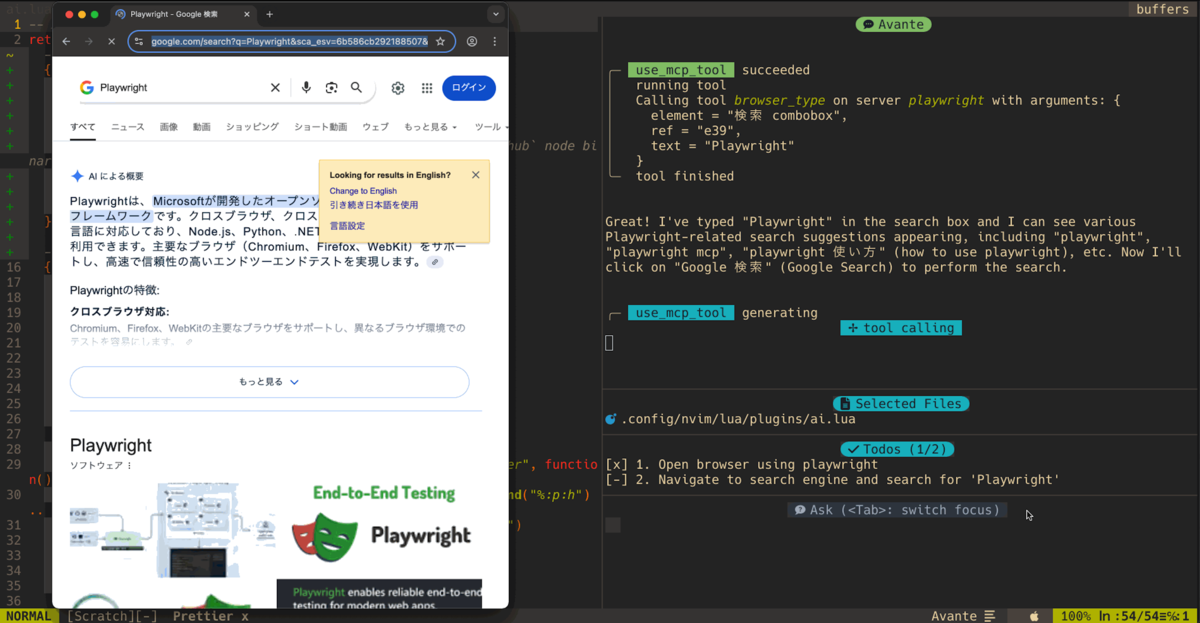Click the Selected Files header
This screenshot has height=623, width=1200.
900,404
